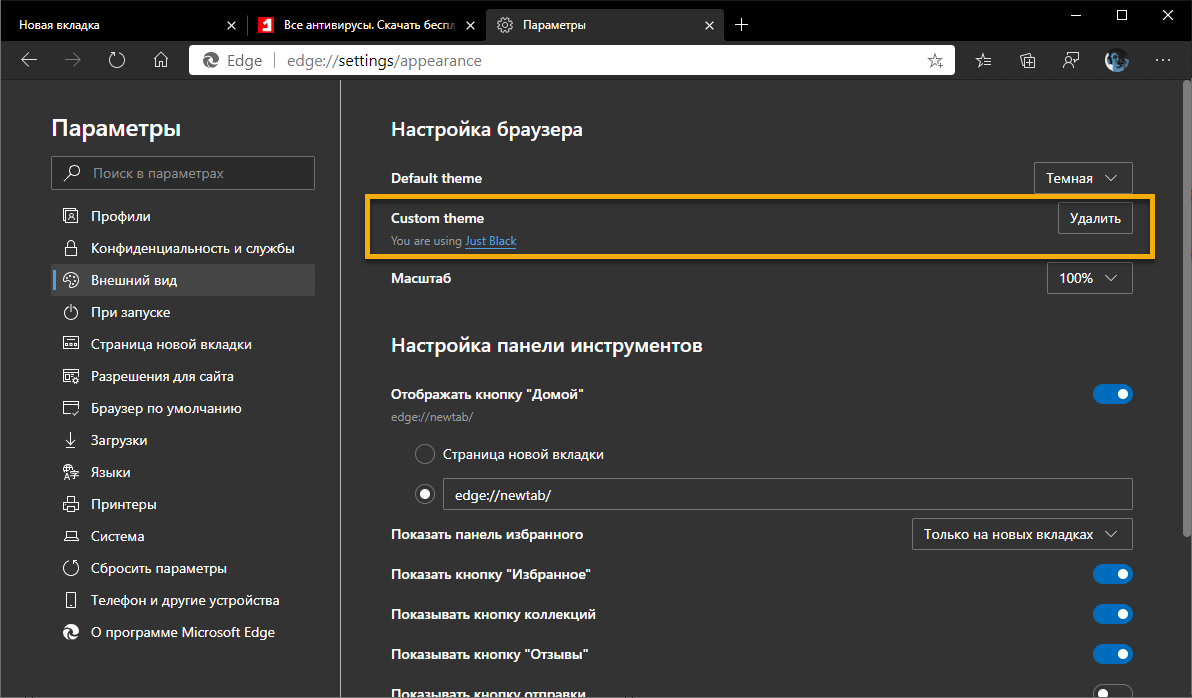Click the Удалить custom theme button
Viewport: 1192px width, 698px height.
click(x=1095, y=217)
